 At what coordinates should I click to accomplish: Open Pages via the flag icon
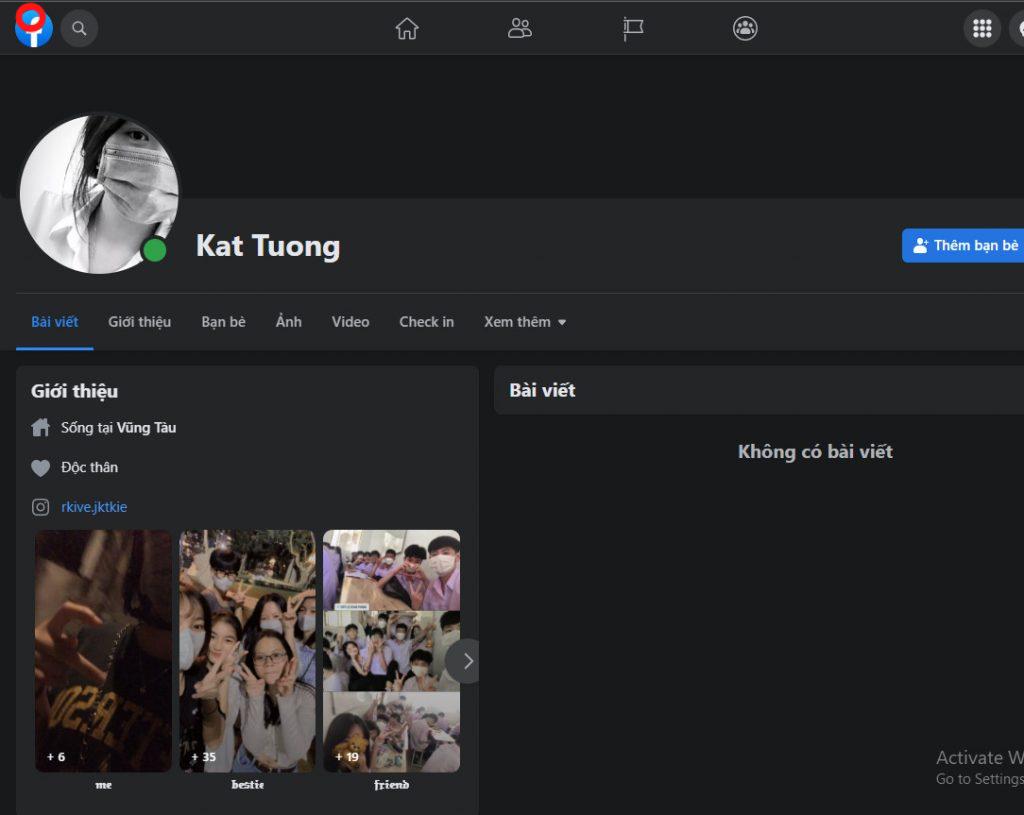633,28
